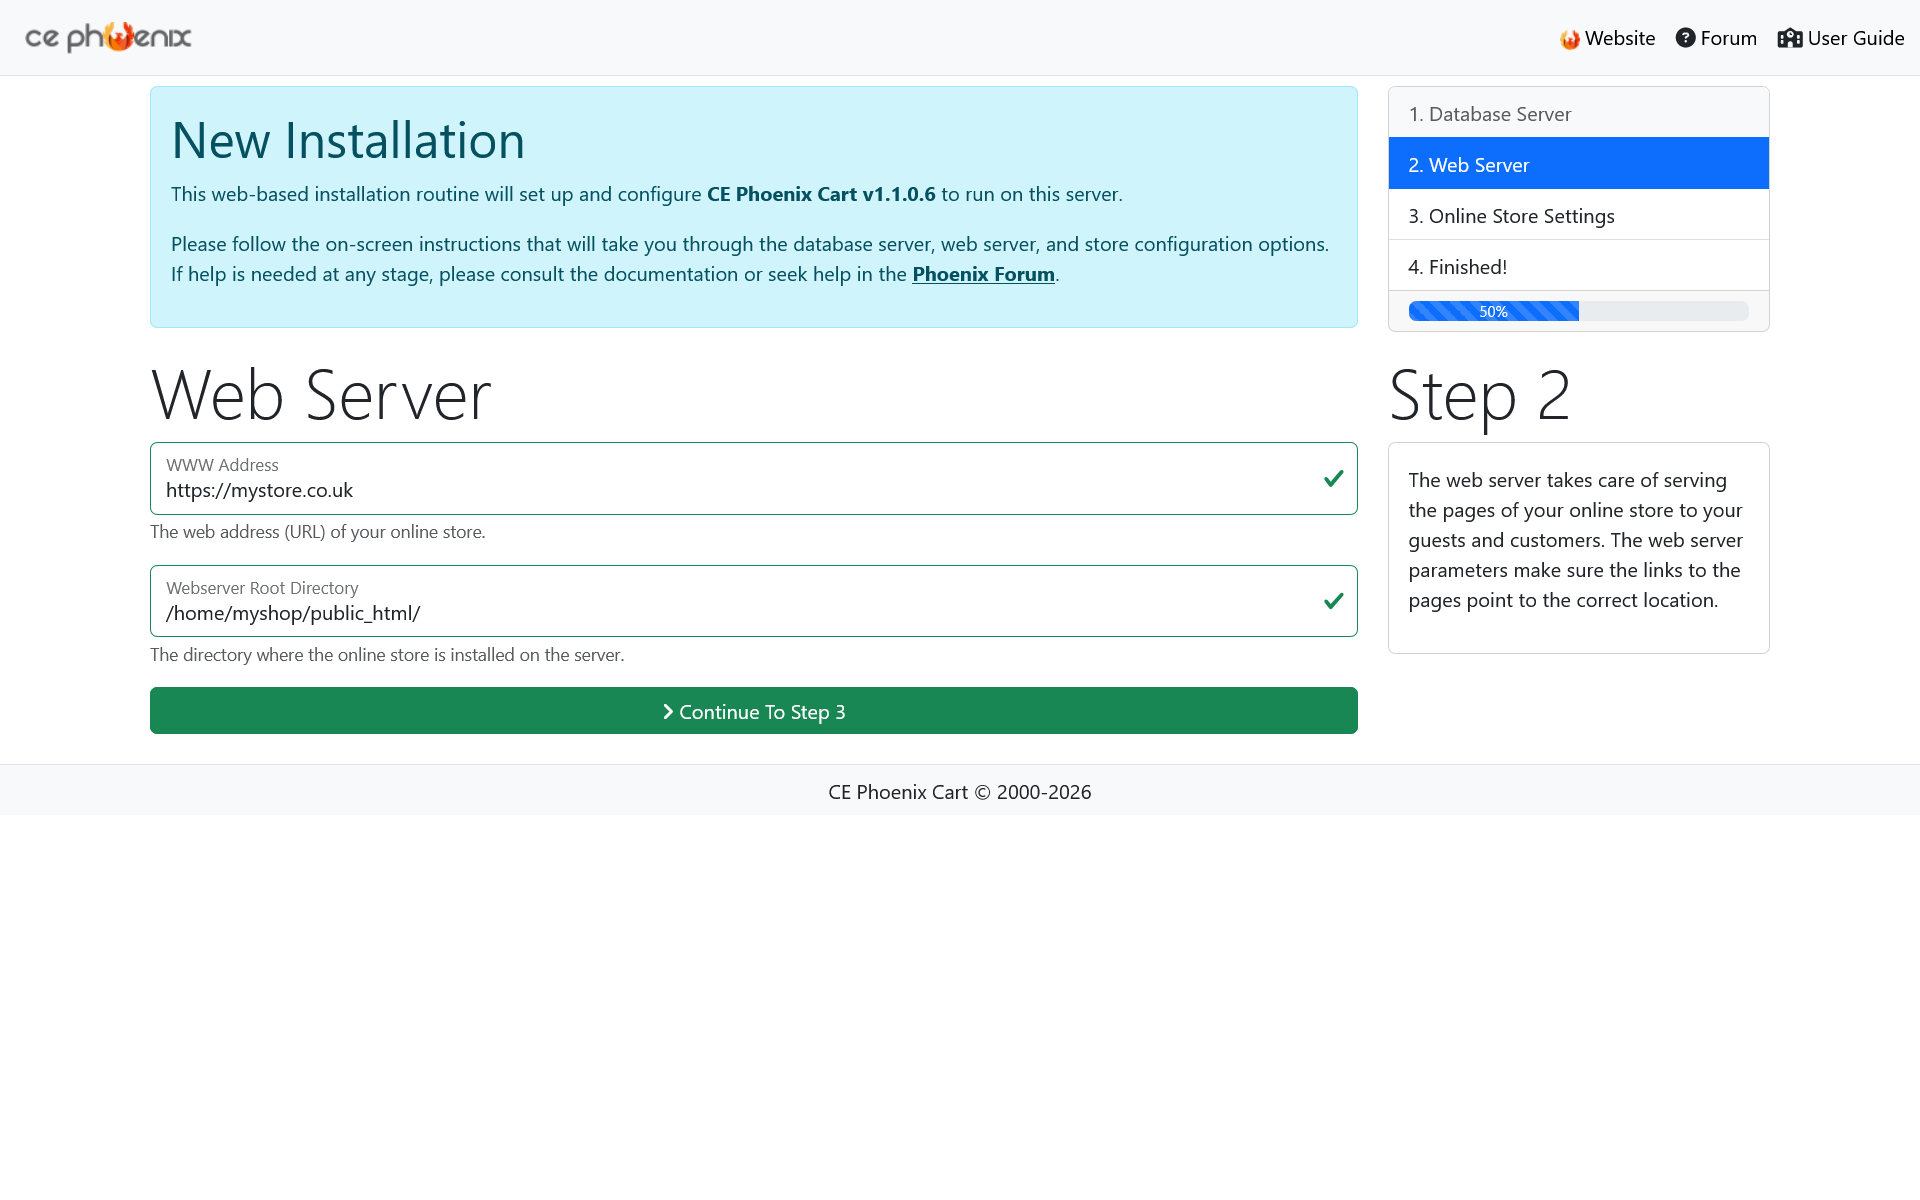The width and height of the screenshot is (1920, 1200).
Task: Focus the Webserver Root Directory field
Action: (754, 601)
